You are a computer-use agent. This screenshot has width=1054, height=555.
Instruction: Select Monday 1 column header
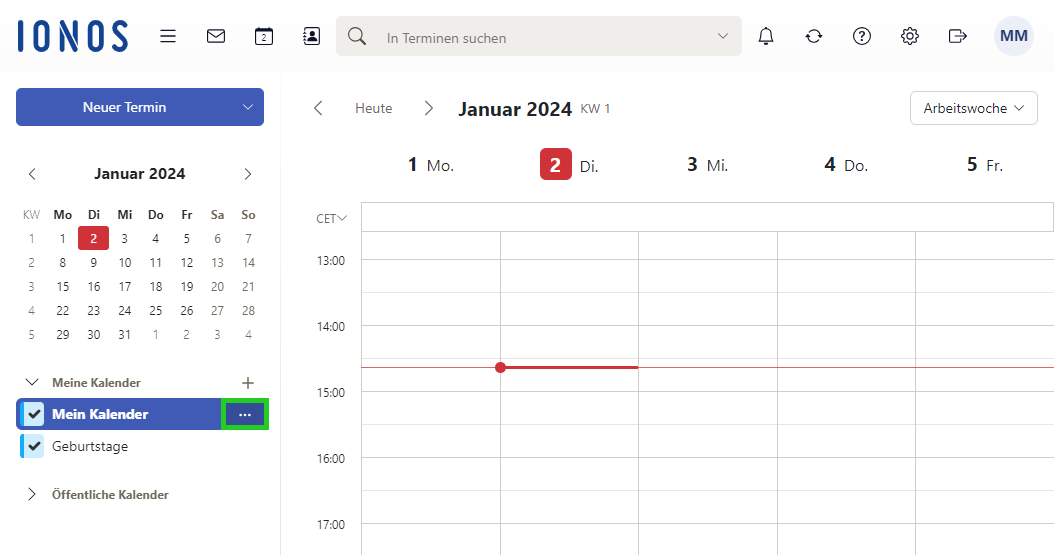(431, 165)
